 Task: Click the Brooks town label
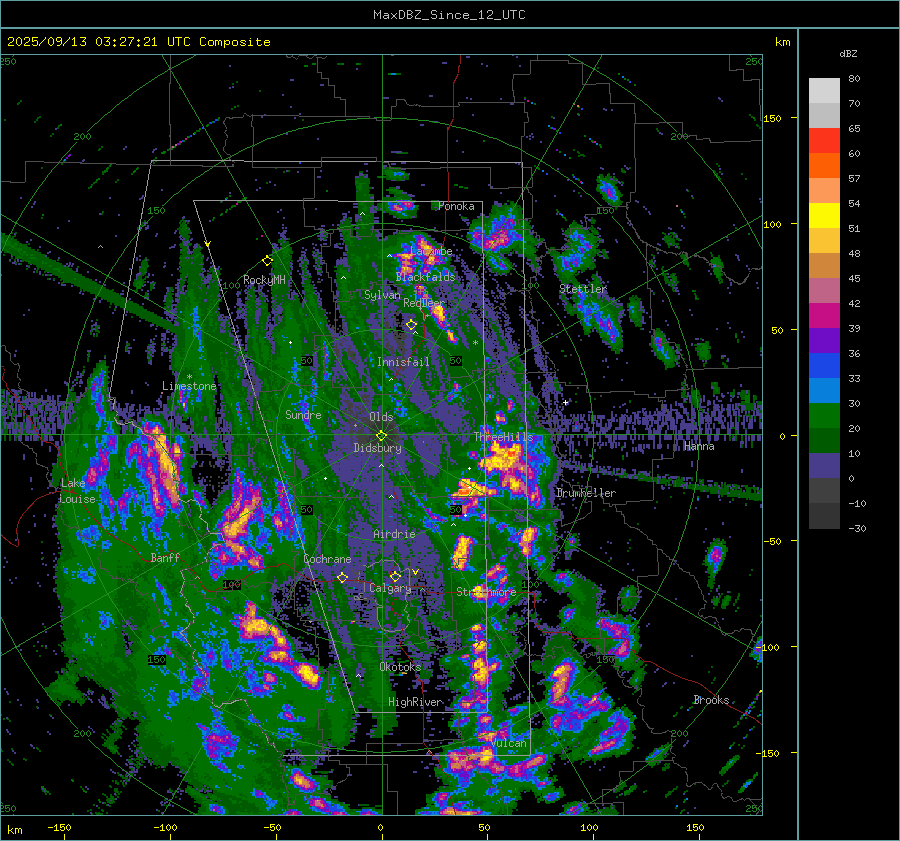711,700
